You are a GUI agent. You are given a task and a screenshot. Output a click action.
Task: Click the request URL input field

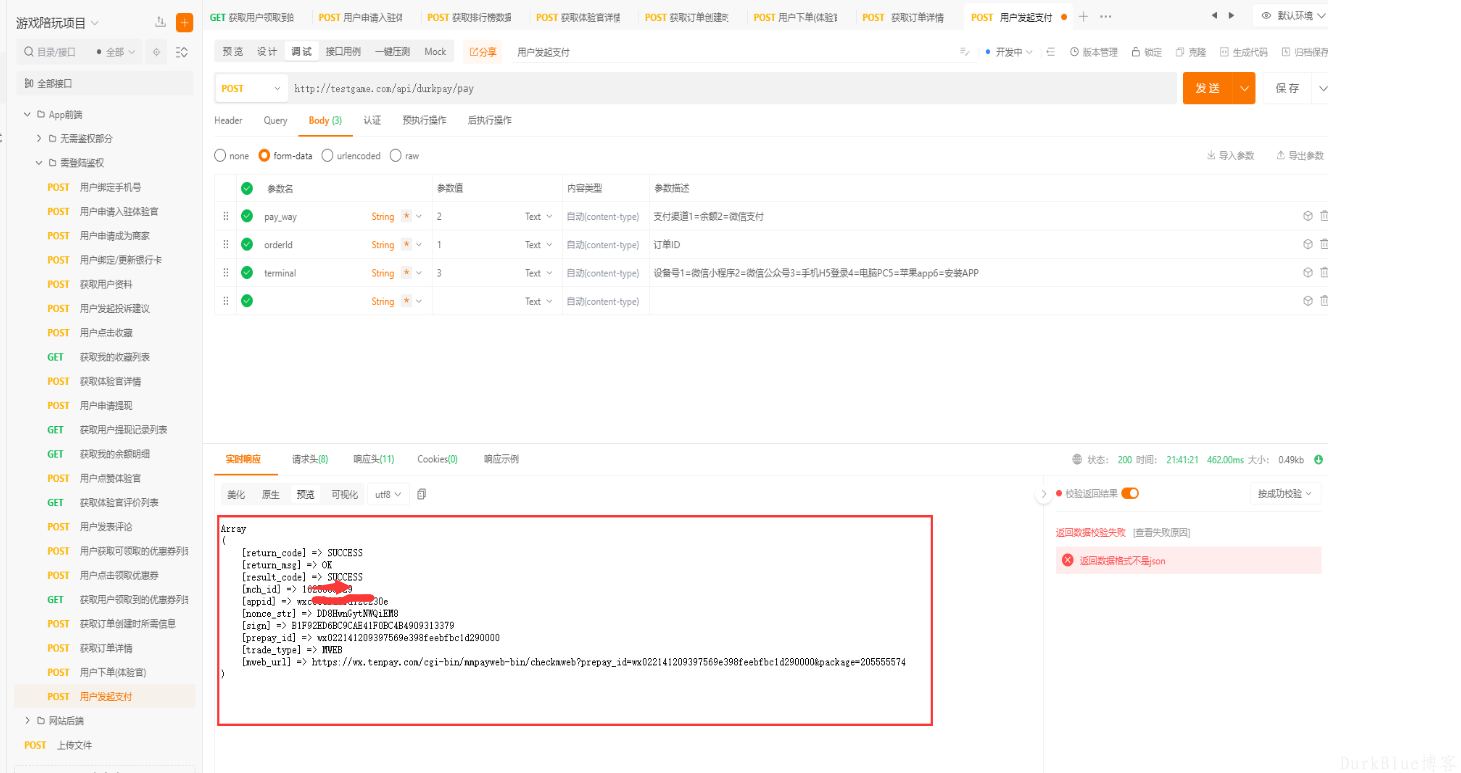click(732, 88)
